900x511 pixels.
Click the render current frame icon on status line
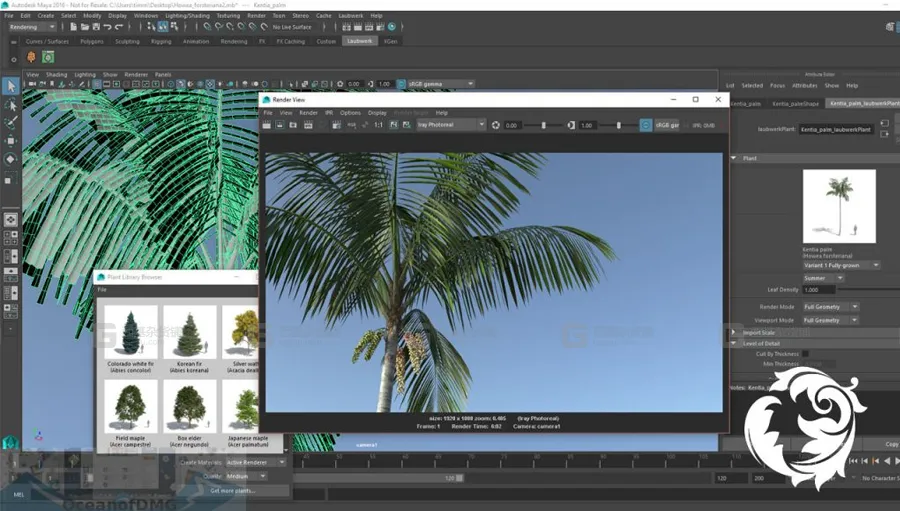pyautogui.click(x=358, y=27)
